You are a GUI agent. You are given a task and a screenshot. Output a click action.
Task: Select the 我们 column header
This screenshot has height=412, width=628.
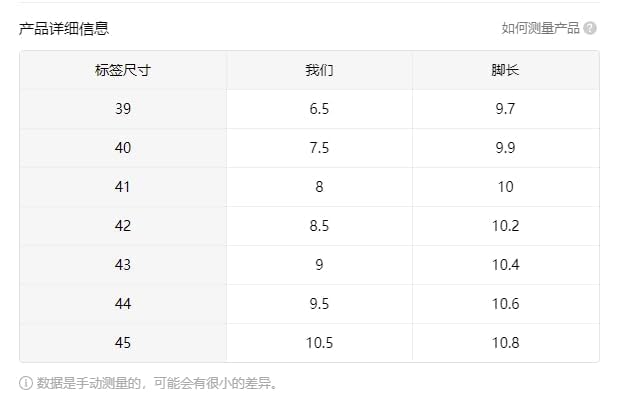319,70
